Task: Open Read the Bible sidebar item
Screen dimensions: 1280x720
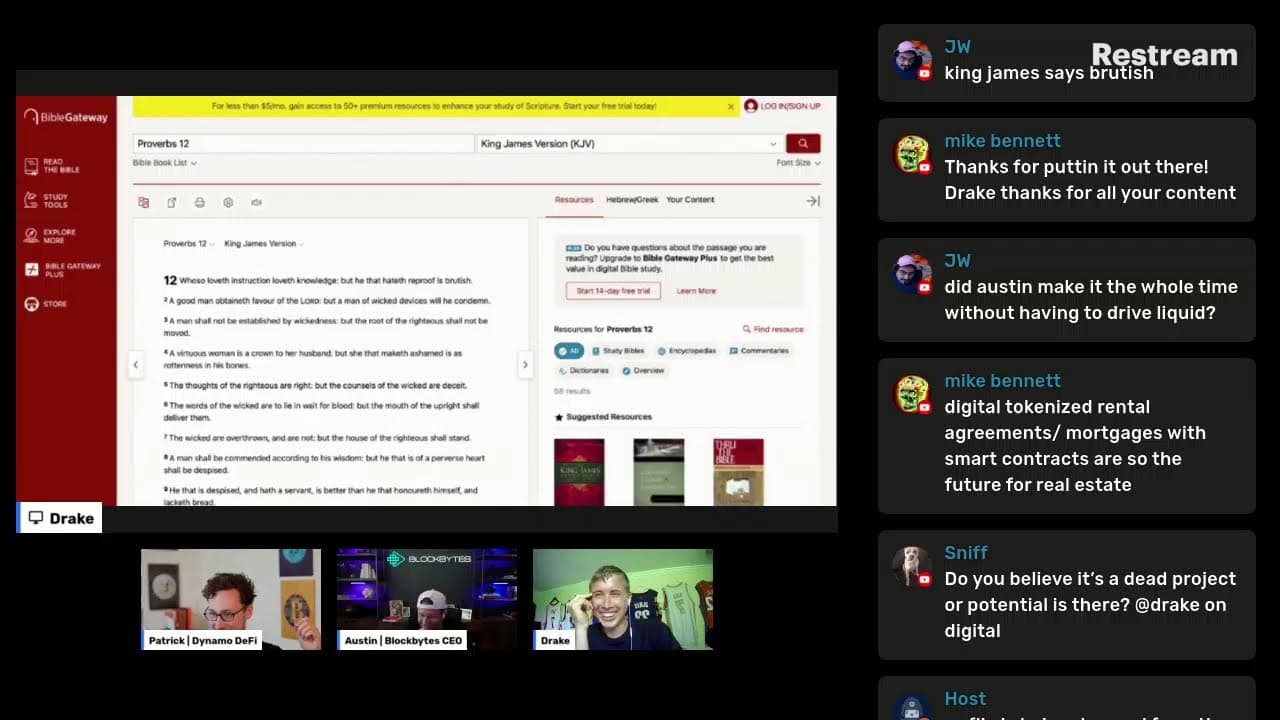Action: point(53,165)
